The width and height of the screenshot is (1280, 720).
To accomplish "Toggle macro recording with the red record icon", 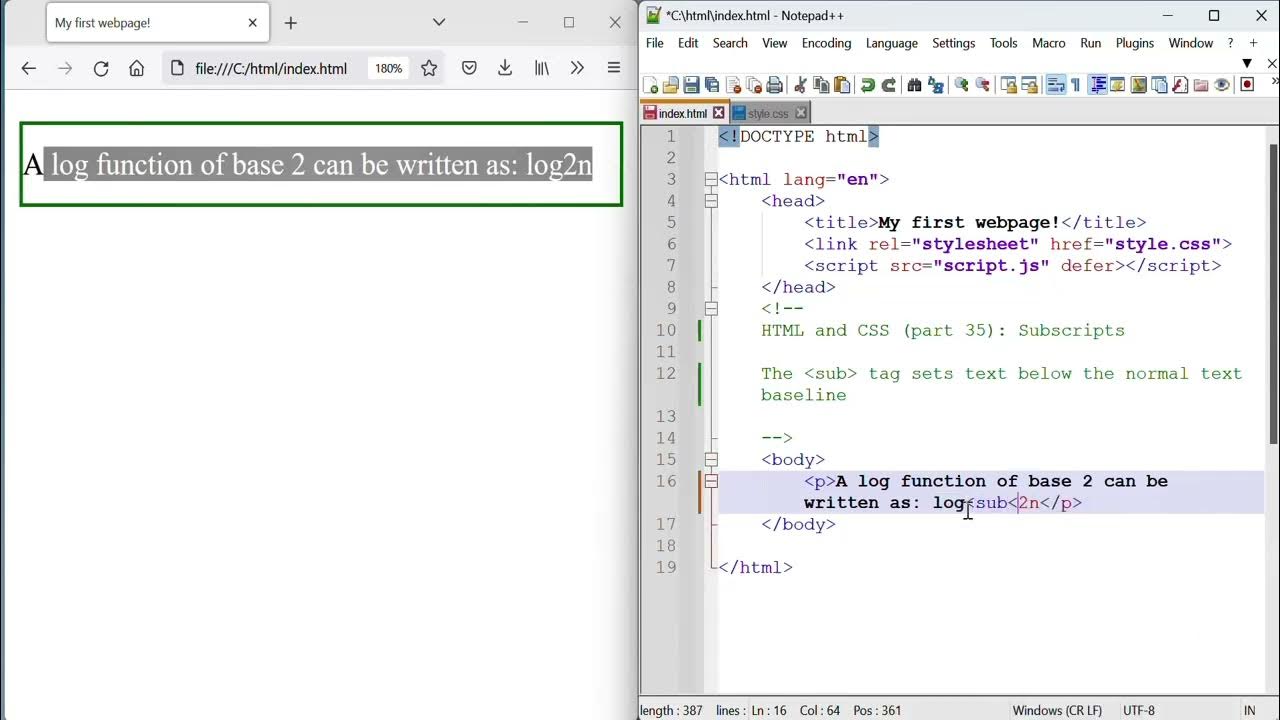I will 1247,85.
